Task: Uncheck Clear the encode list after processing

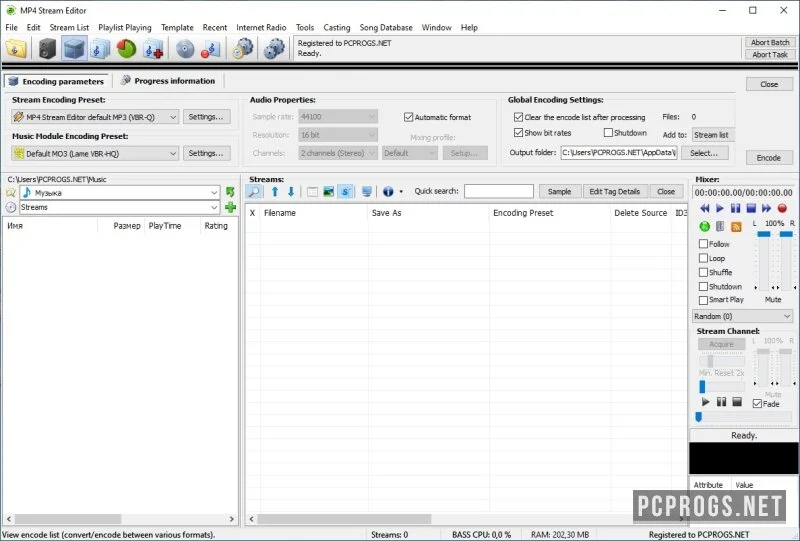Action: (x=518, y=117)
